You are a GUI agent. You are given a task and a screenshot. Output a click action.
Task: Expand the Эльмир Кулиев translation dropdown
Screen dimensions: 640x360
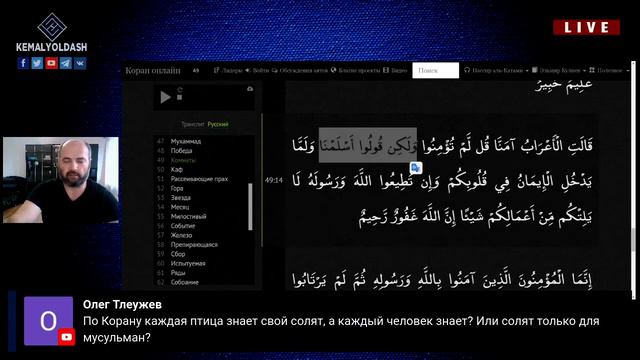[559, 71]
